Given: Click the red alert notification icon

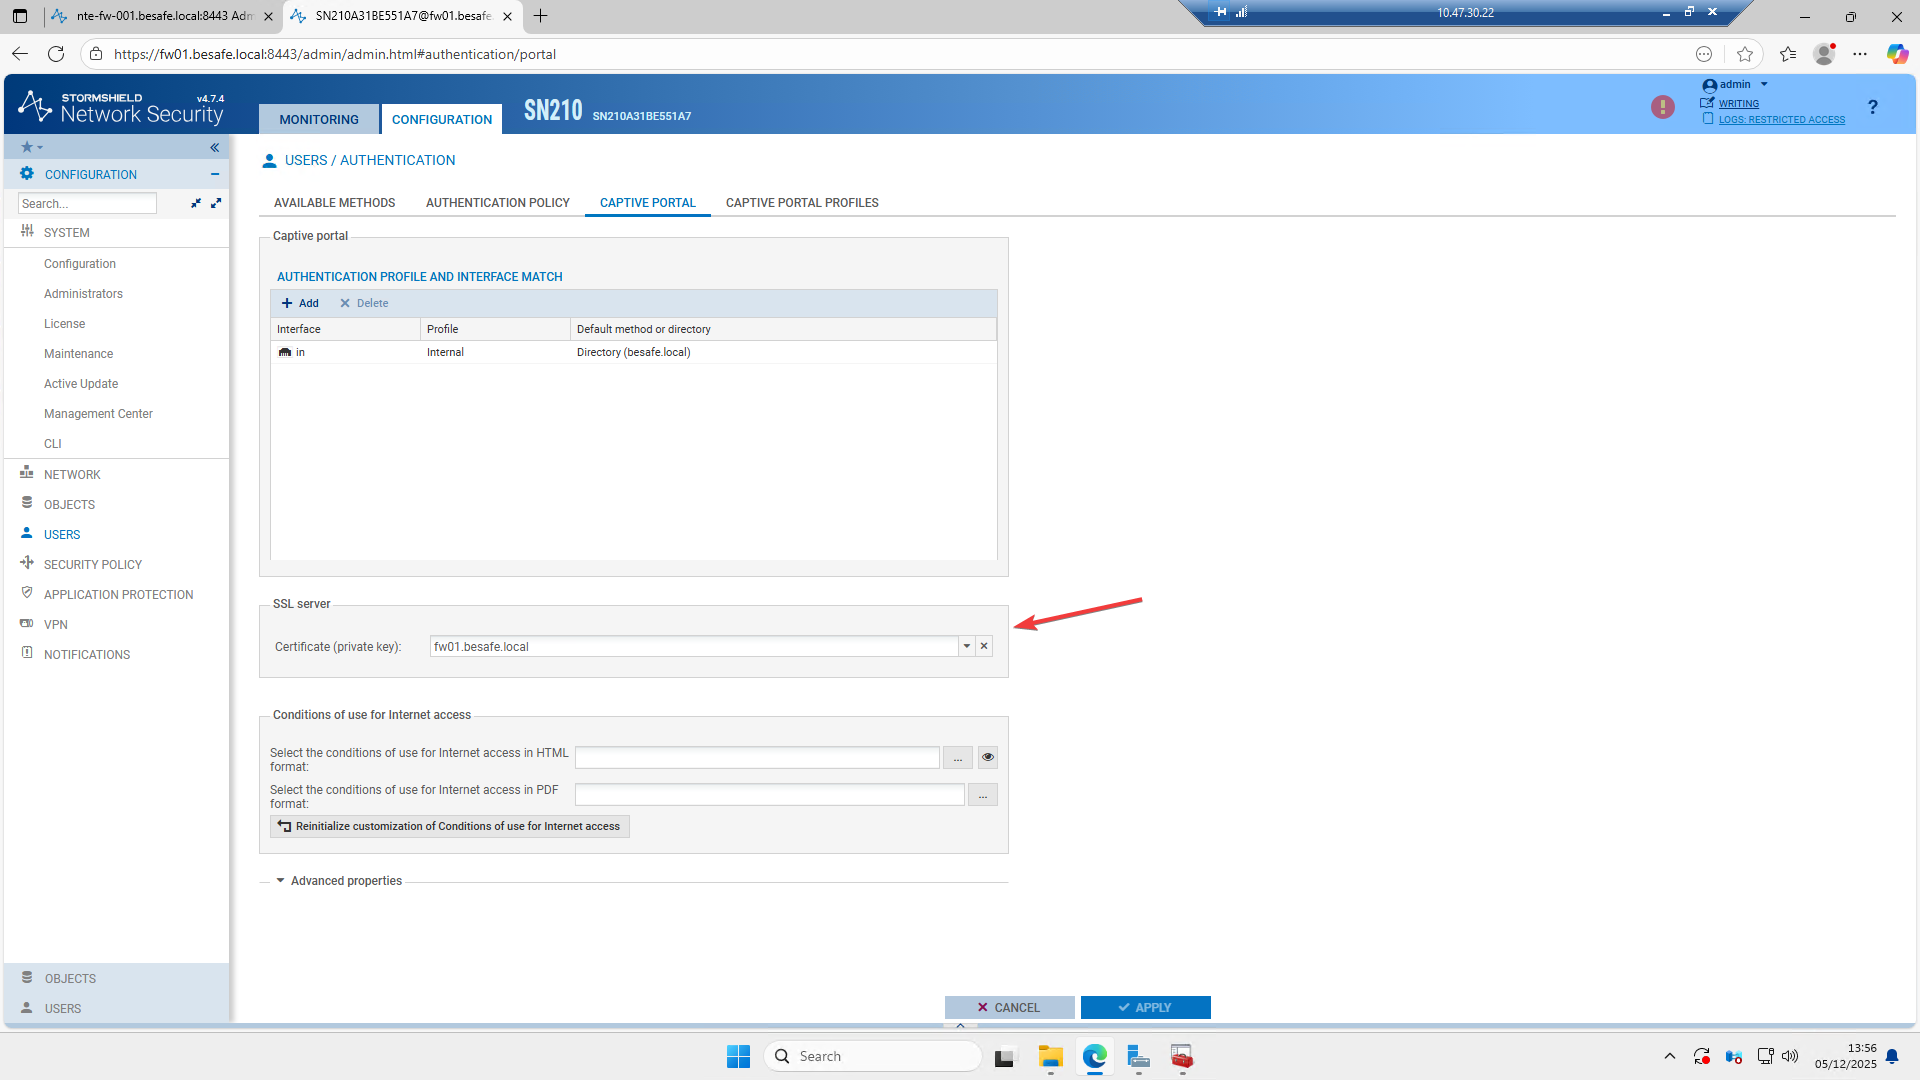Looking at the screenshot, I should [x=1662, y=107].
